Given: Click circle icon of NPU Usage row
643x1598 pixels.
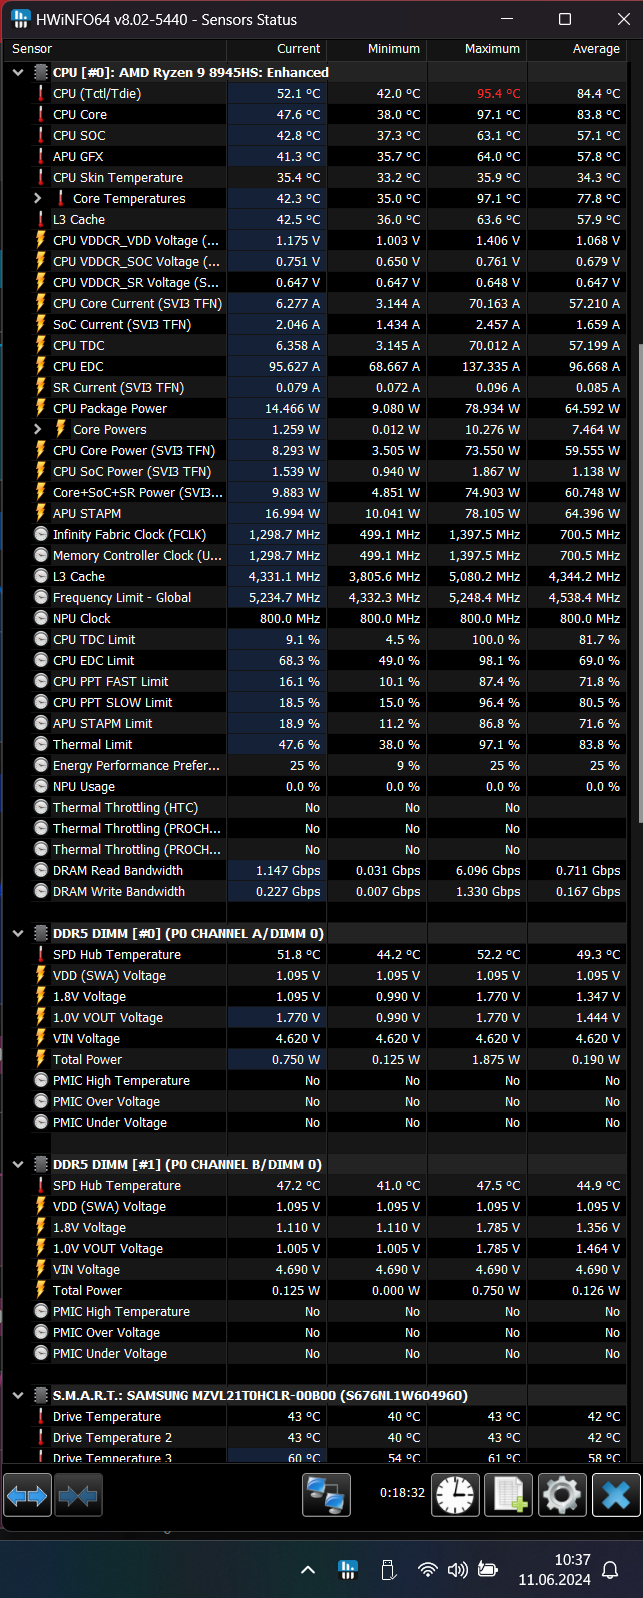Looking at the screenshot, I should (x=41, y=786).
